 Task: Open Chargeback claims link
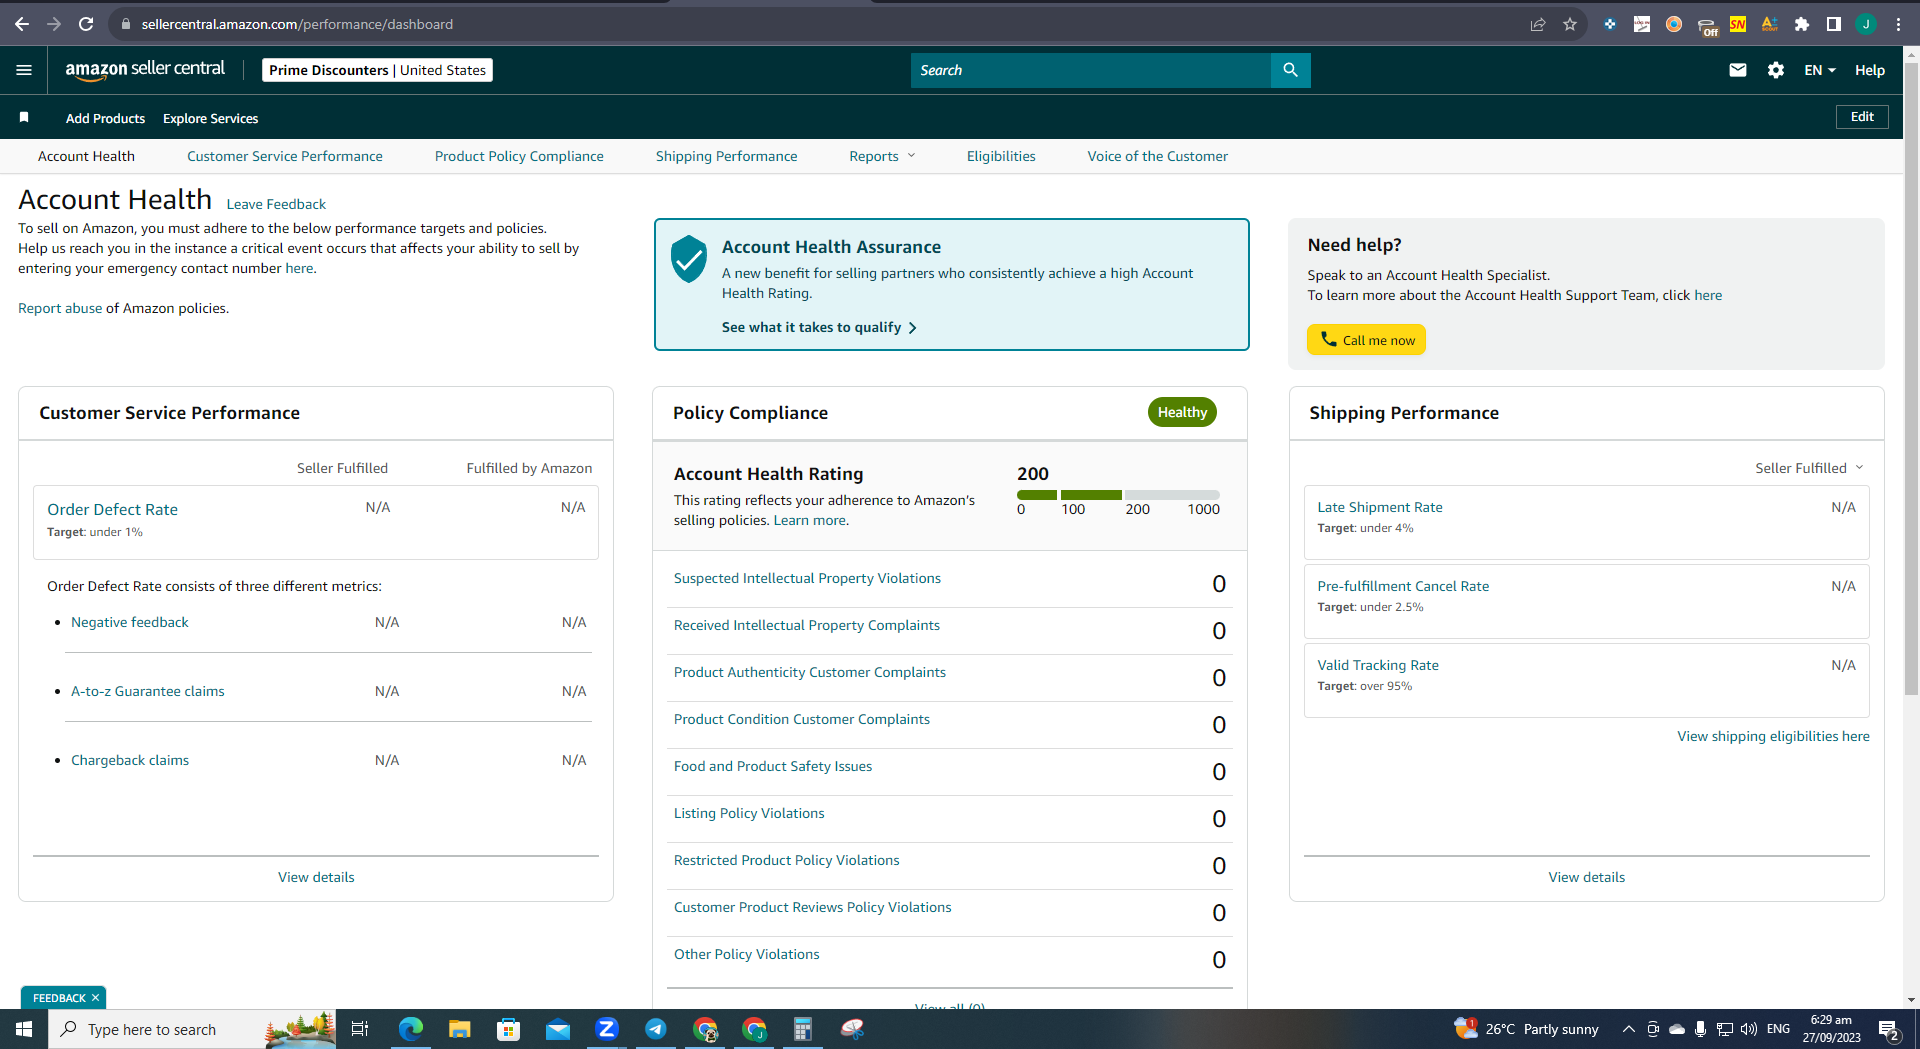pos(130,760)
